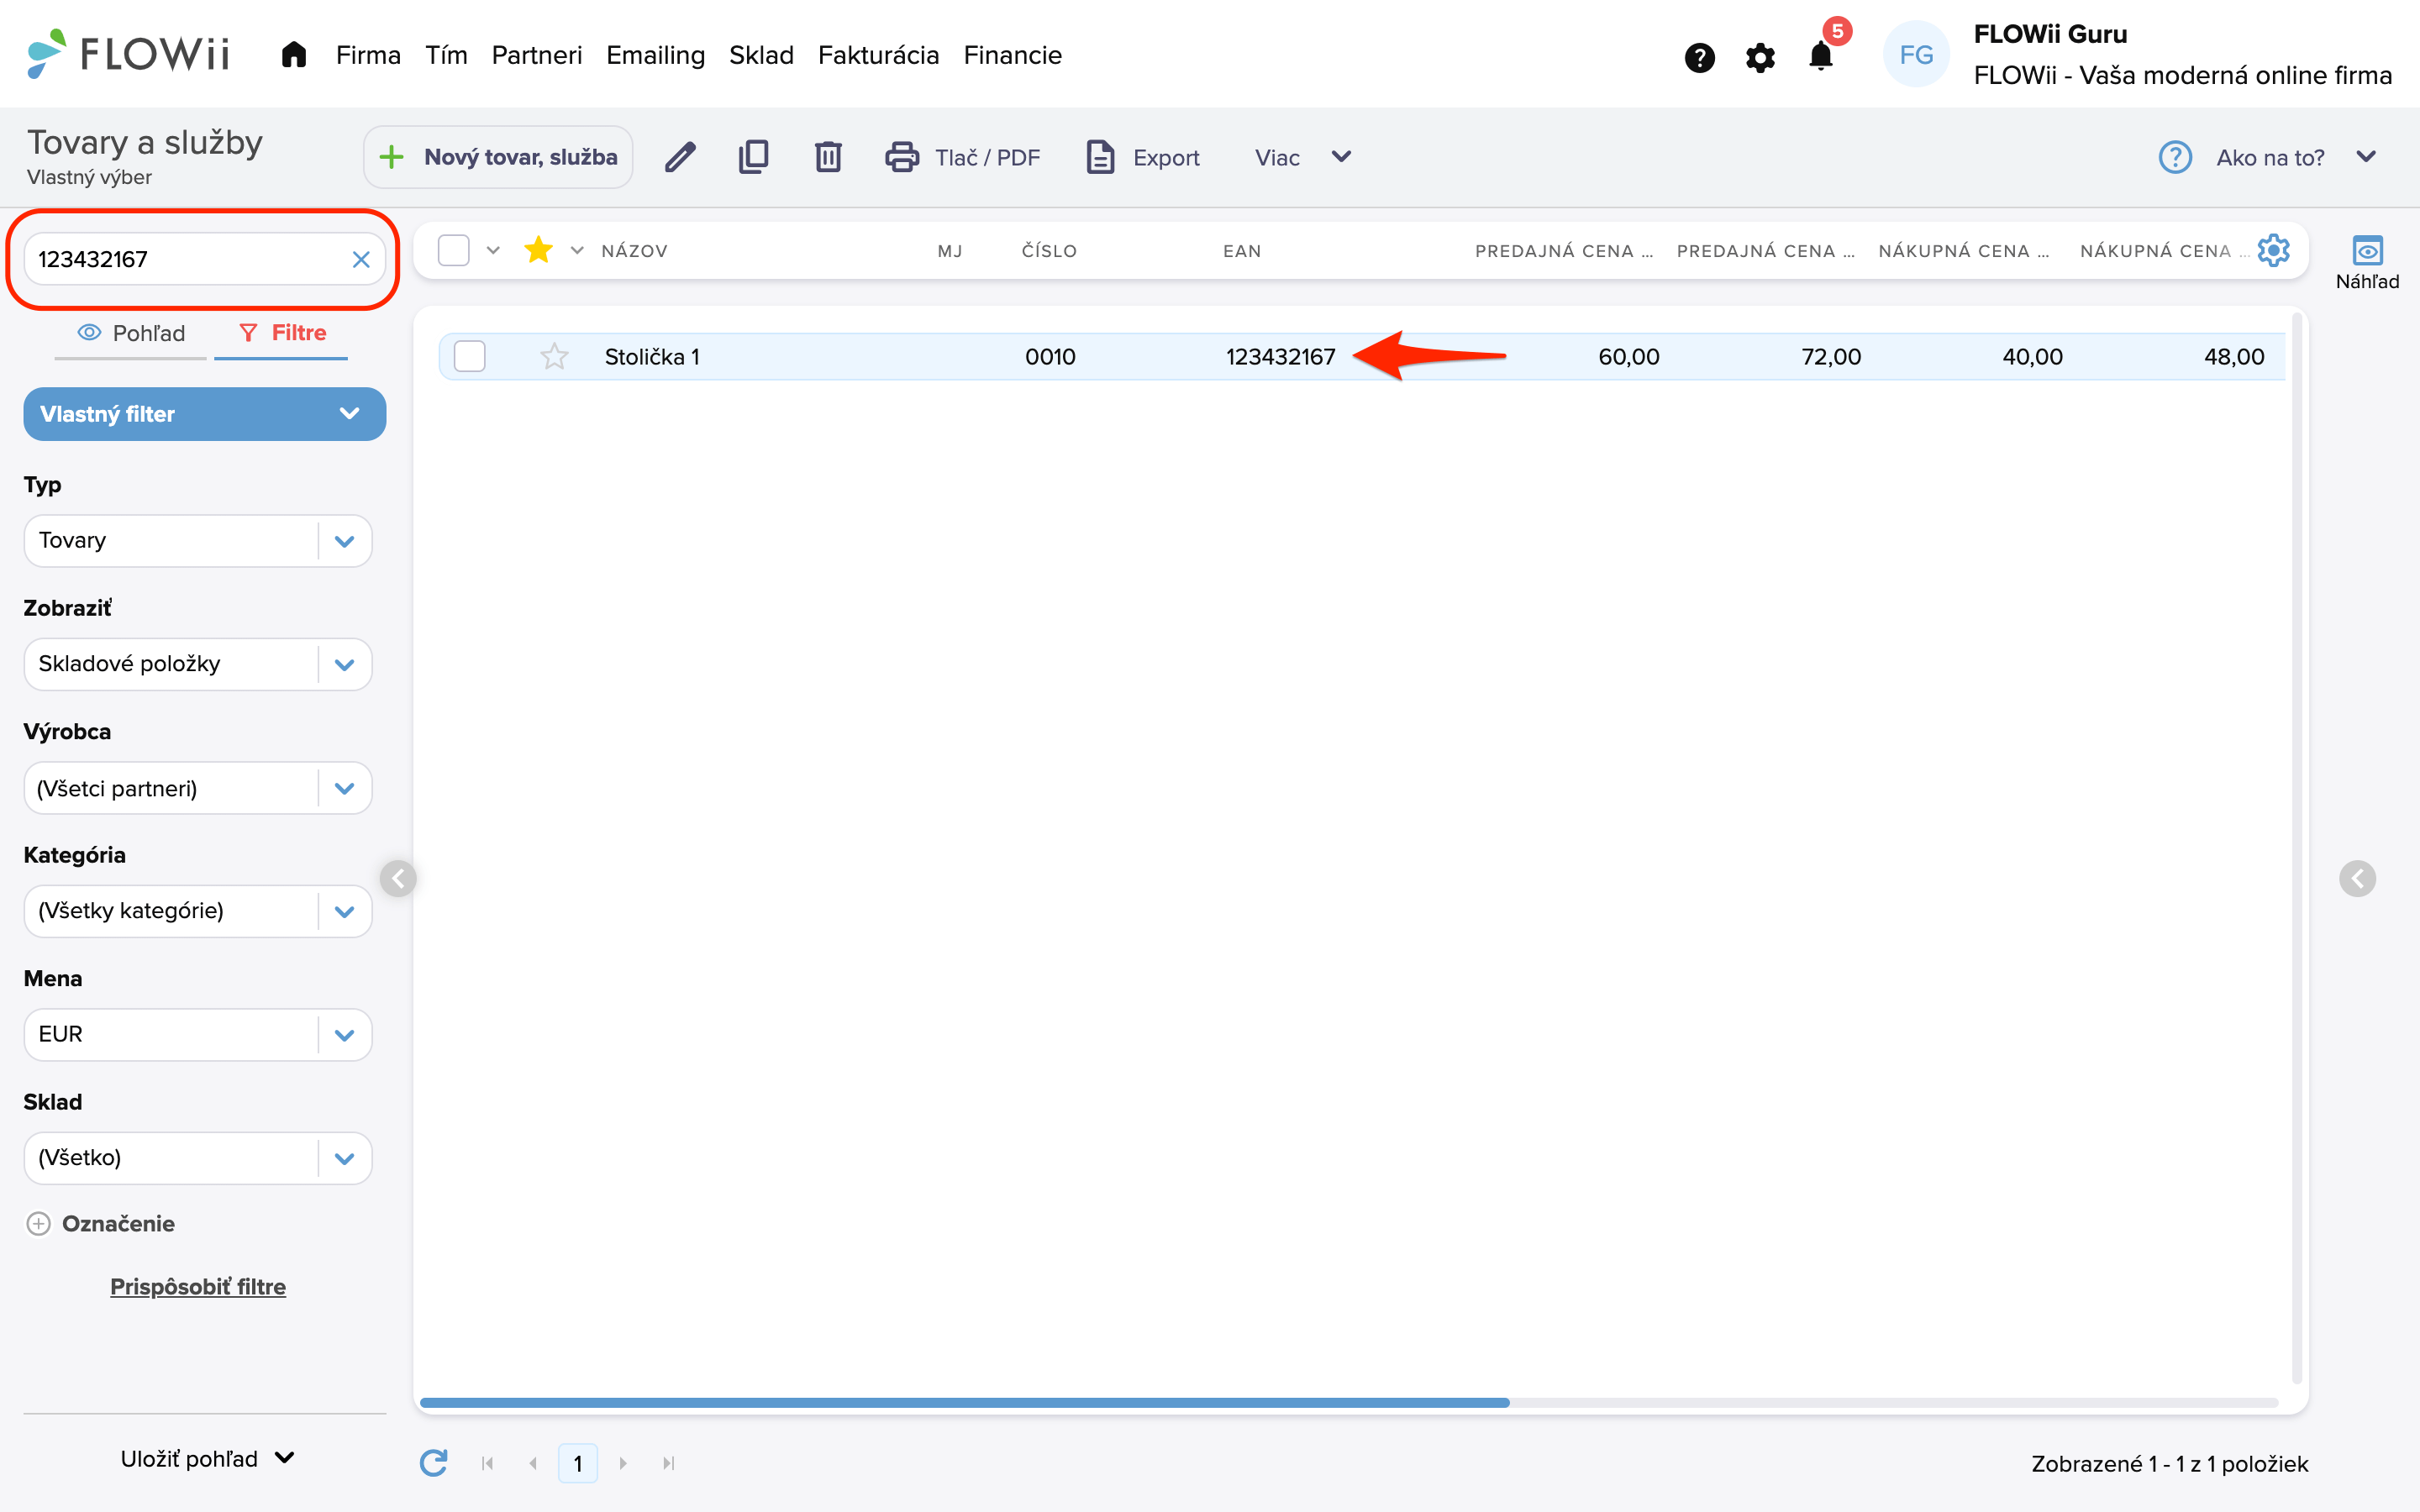
Task: Click the trash delete icon
Action: tap(828, 157)
